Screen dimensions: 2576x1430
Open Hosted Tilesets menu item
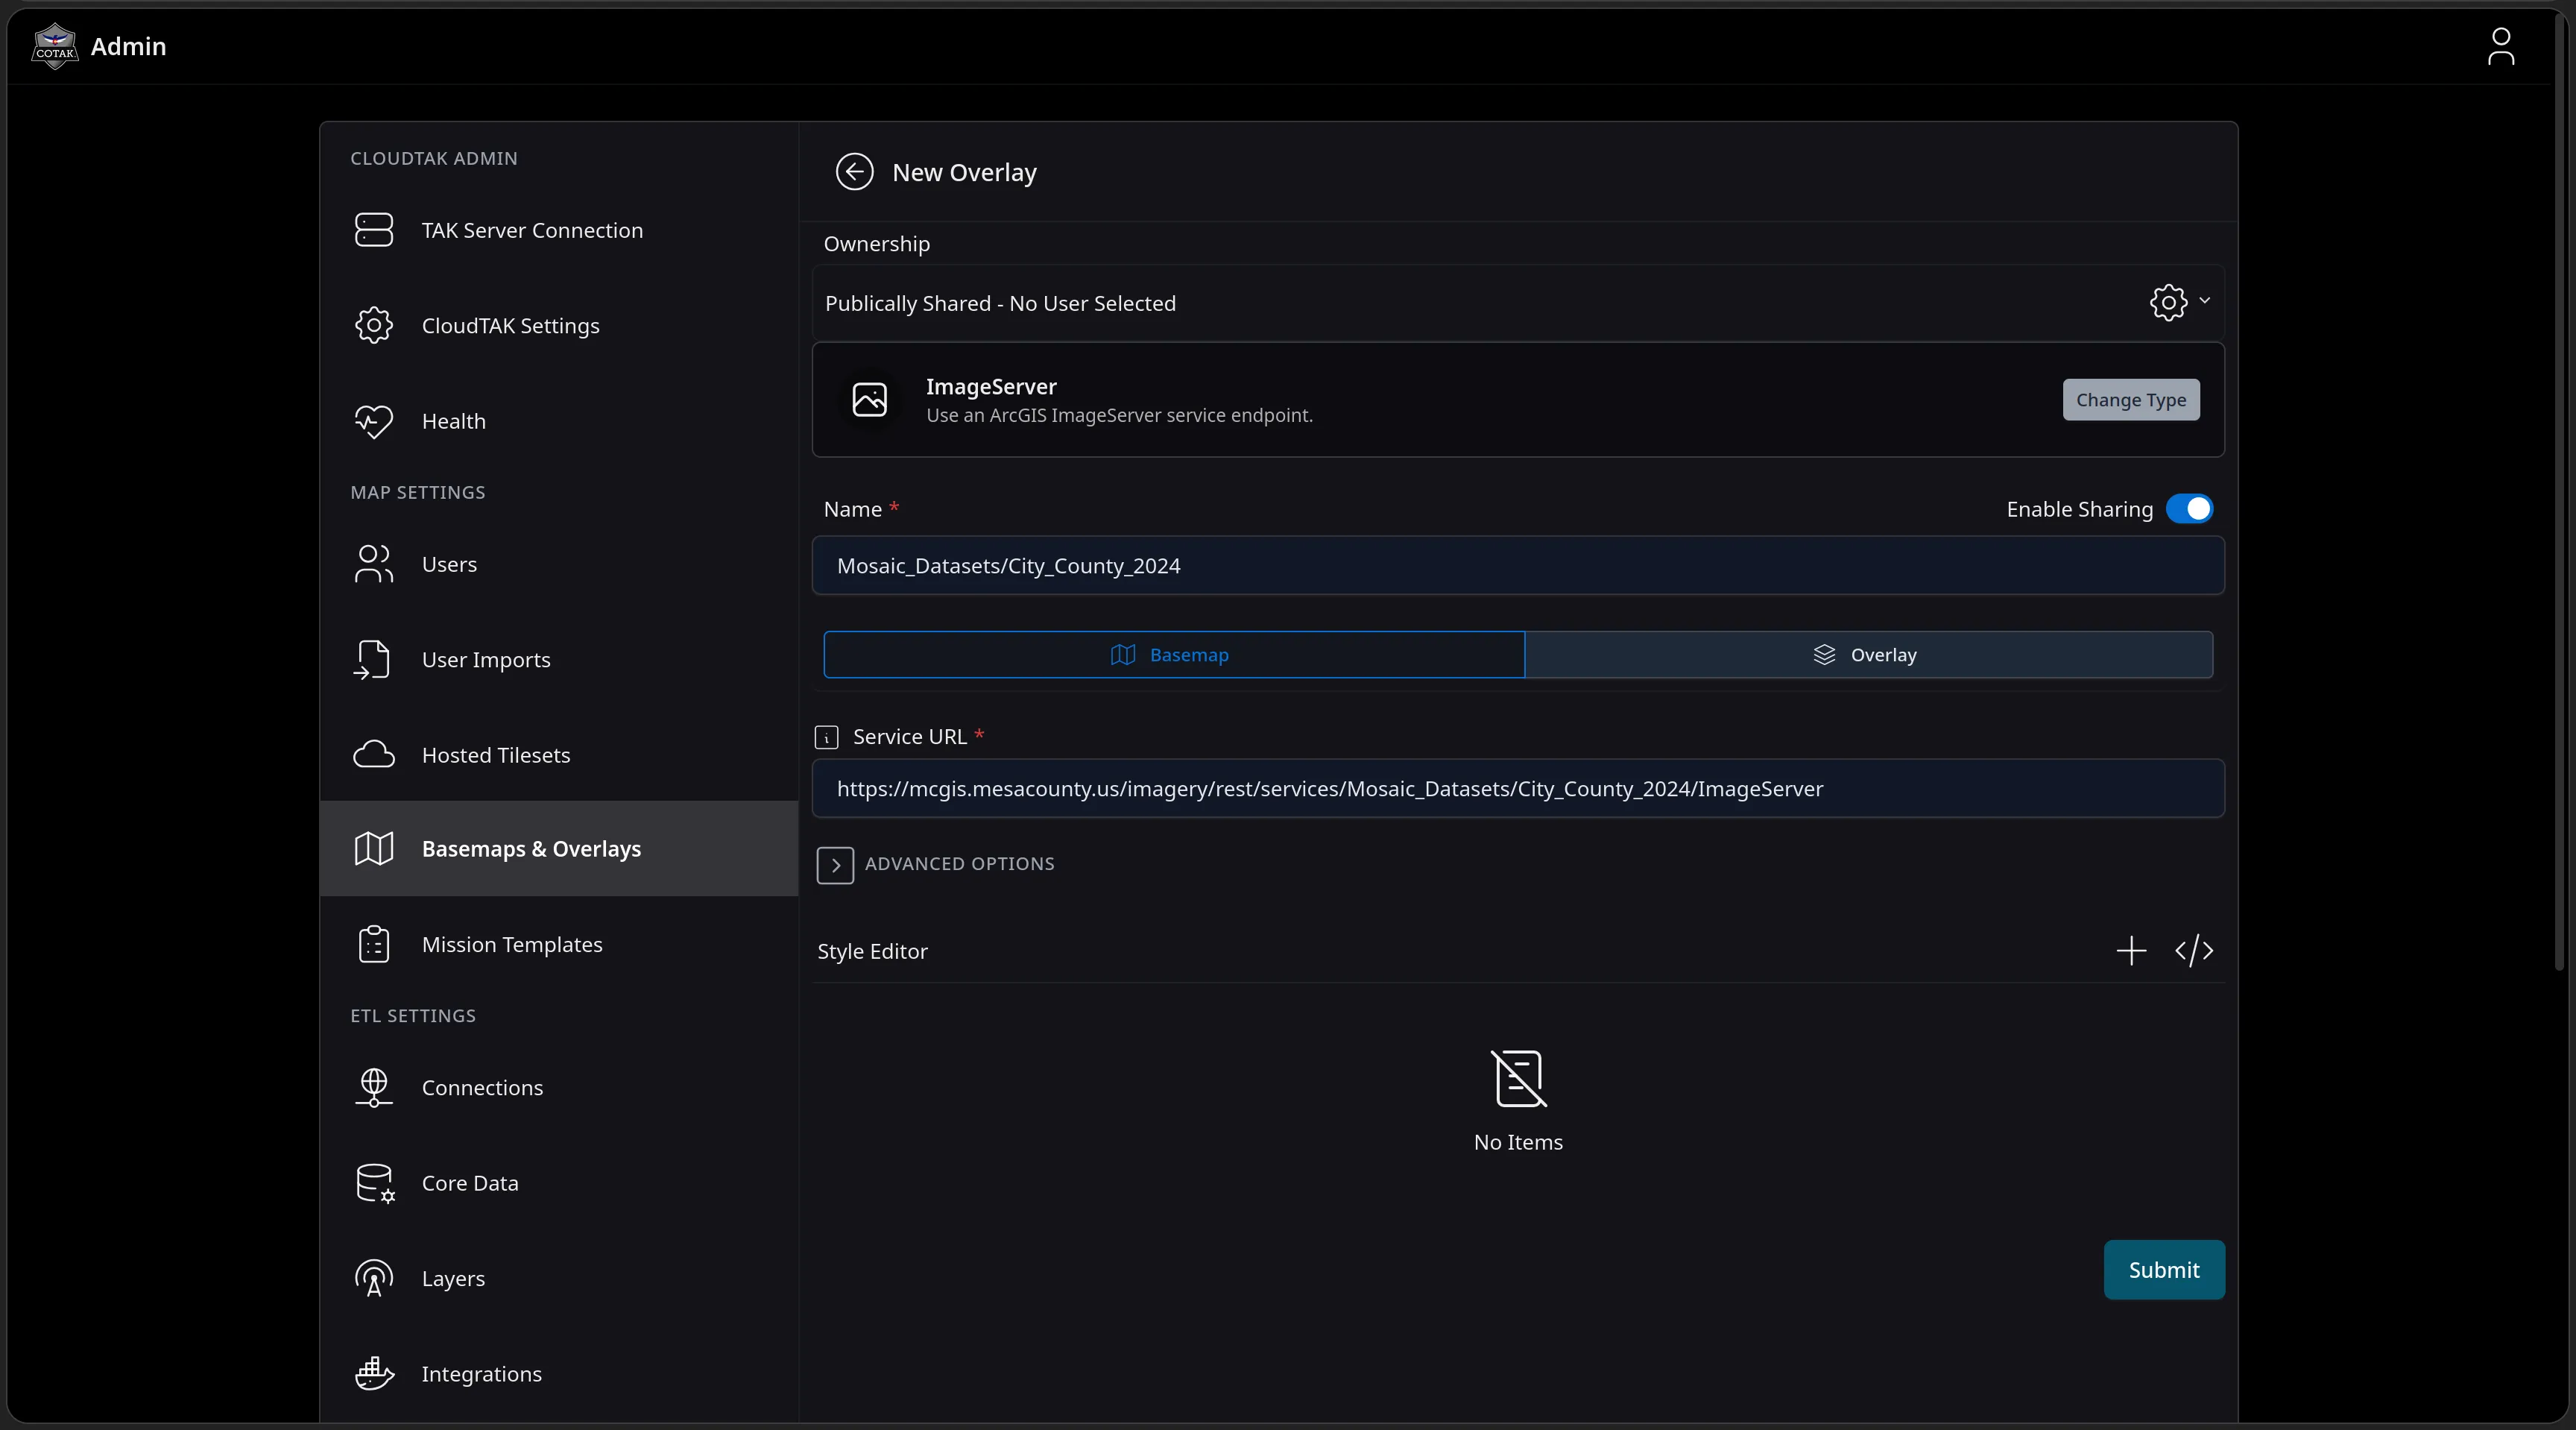click(x=559, y=755)
